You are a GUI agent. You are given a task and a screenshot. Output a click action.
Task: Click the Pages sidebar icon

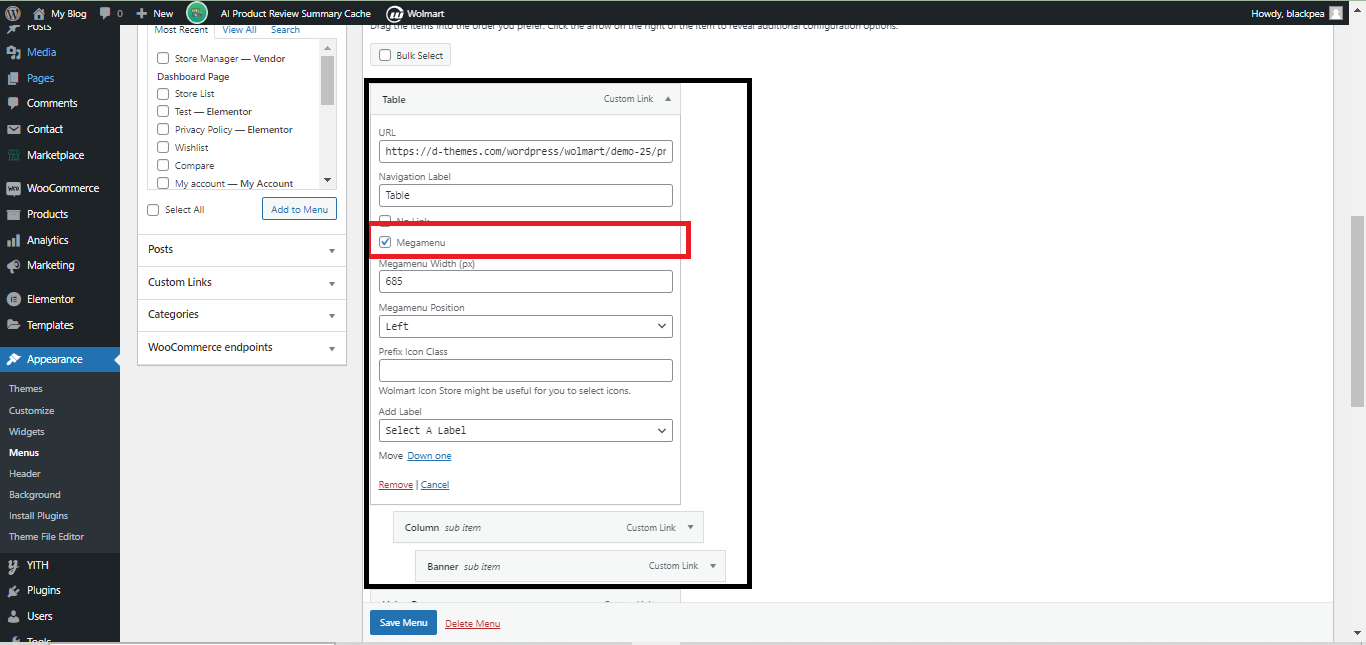click(13, 78)
